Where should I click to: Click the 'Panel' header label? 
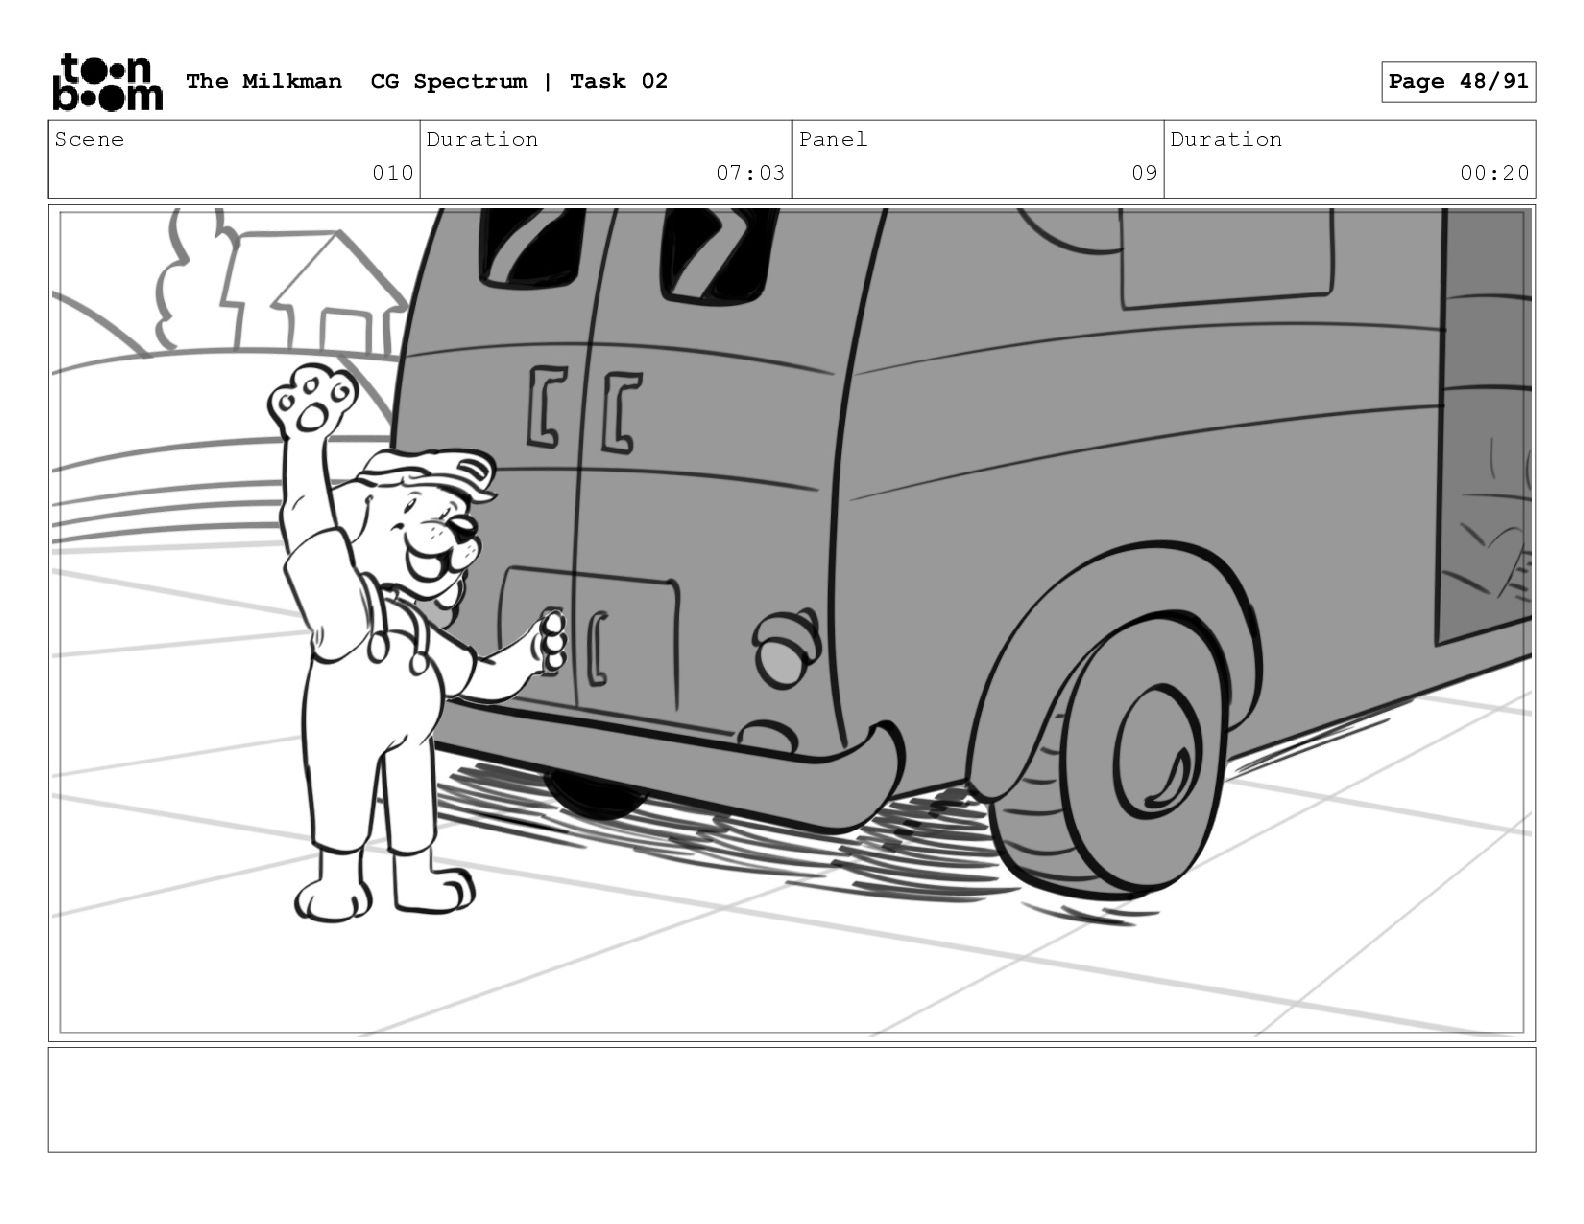tap(833, 139)
